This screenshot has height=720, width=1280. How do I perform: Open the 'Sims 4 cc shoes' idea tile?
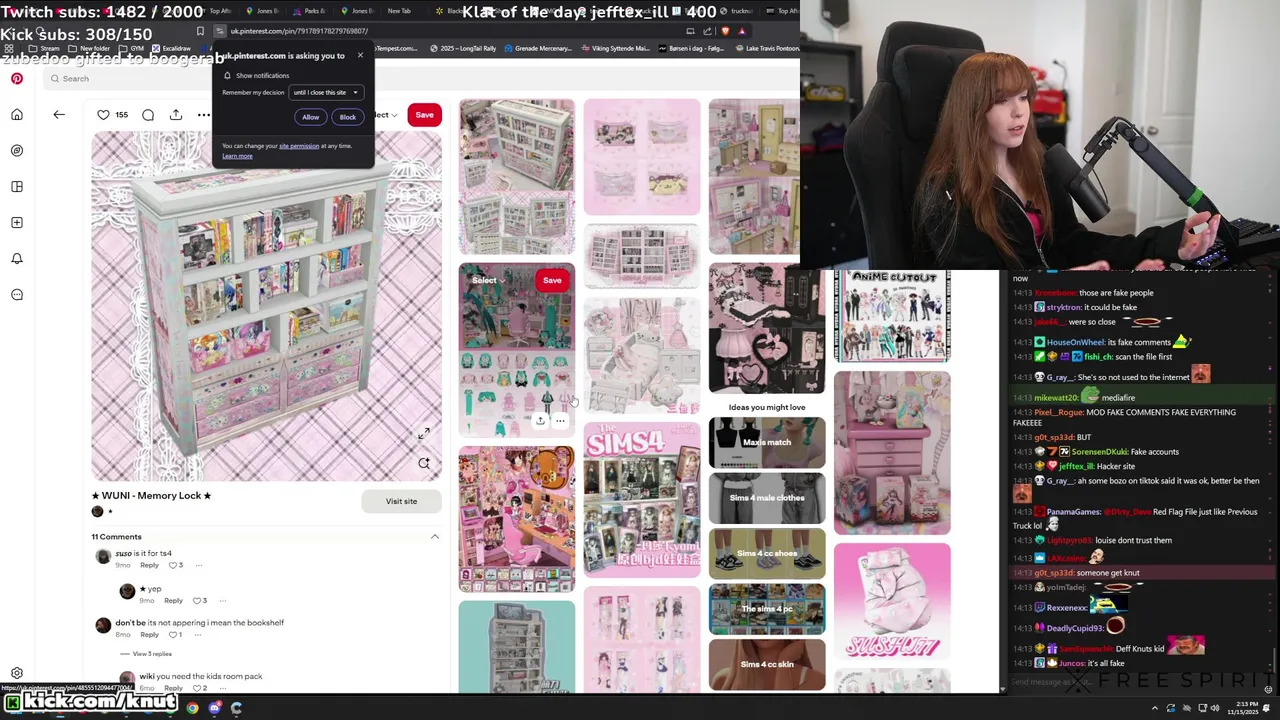767,553
